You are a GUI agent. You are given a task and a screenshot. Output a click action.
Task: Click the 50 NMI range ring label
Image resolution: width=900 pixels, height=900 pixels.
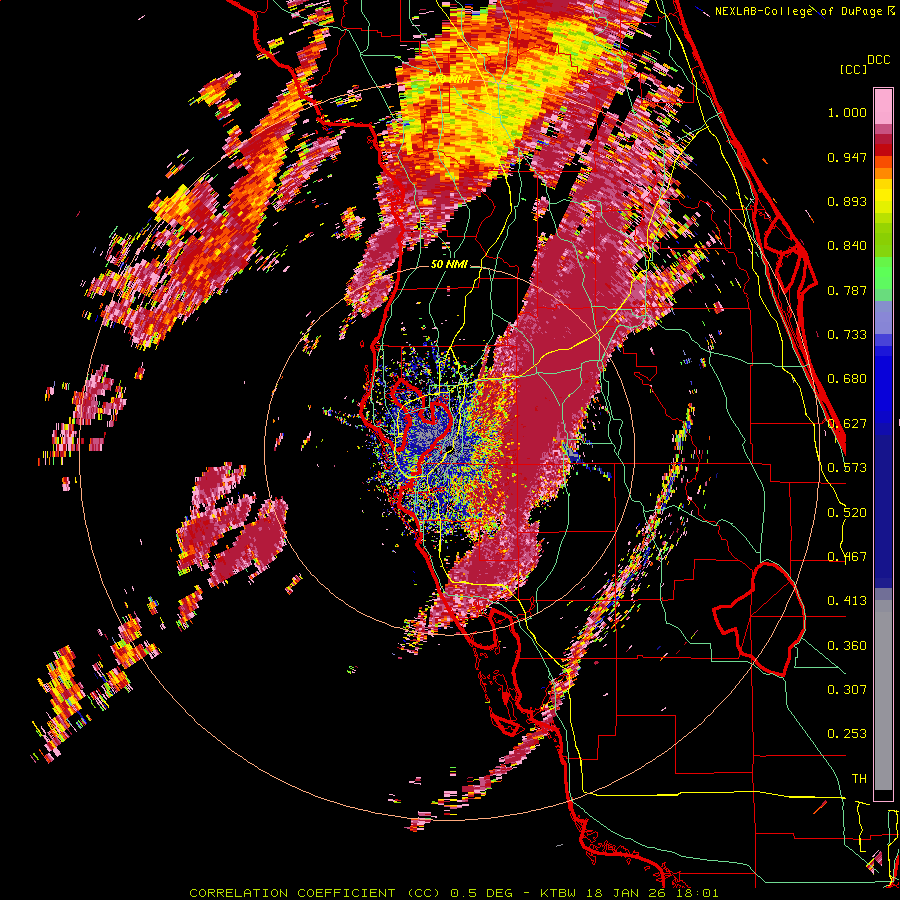[449, 265]
